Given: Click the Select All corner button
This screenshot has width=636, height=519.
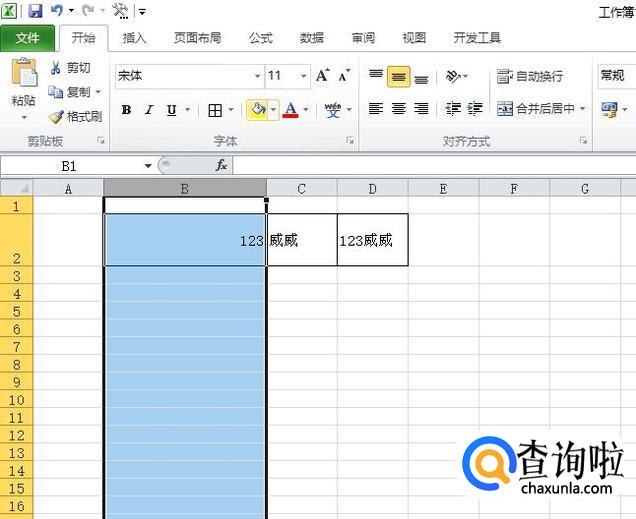Looking at the screenshot, I should 17,188.
